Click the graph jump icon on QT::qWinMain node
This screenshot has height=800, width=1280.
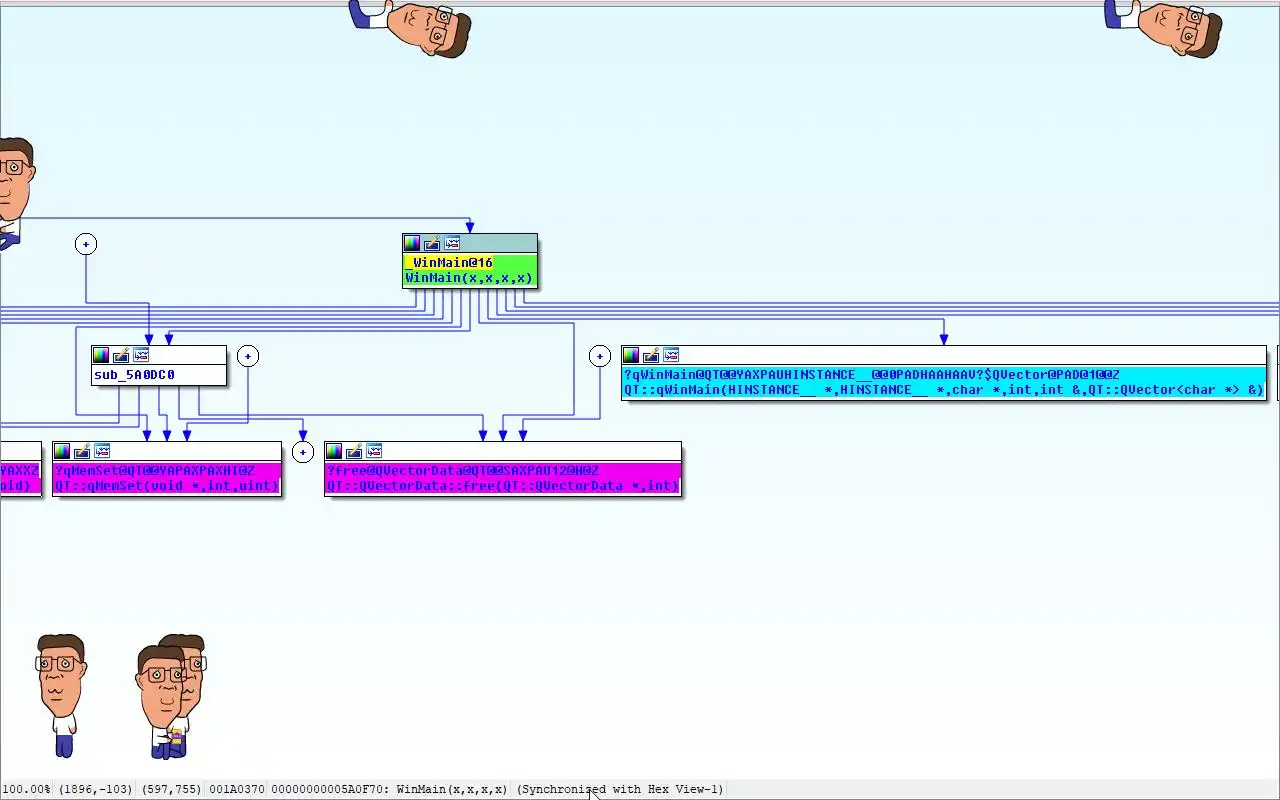(x=671, y=355)
